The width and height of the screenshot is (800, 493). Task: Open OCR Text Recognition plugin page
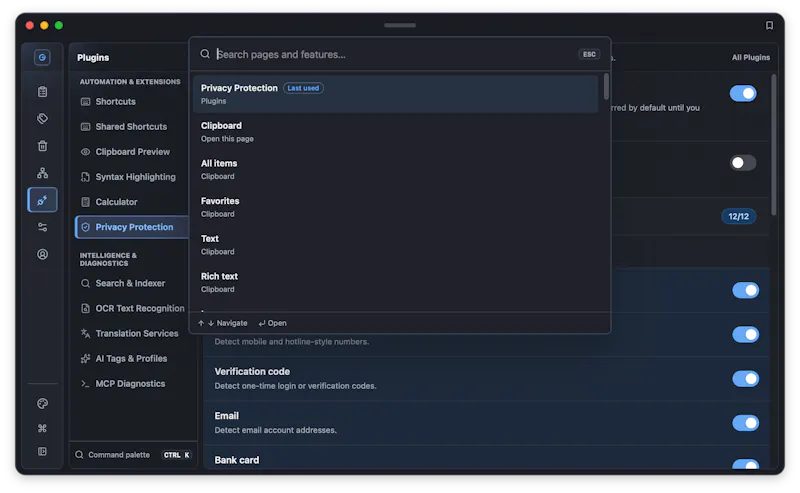(x=132, y=308)
